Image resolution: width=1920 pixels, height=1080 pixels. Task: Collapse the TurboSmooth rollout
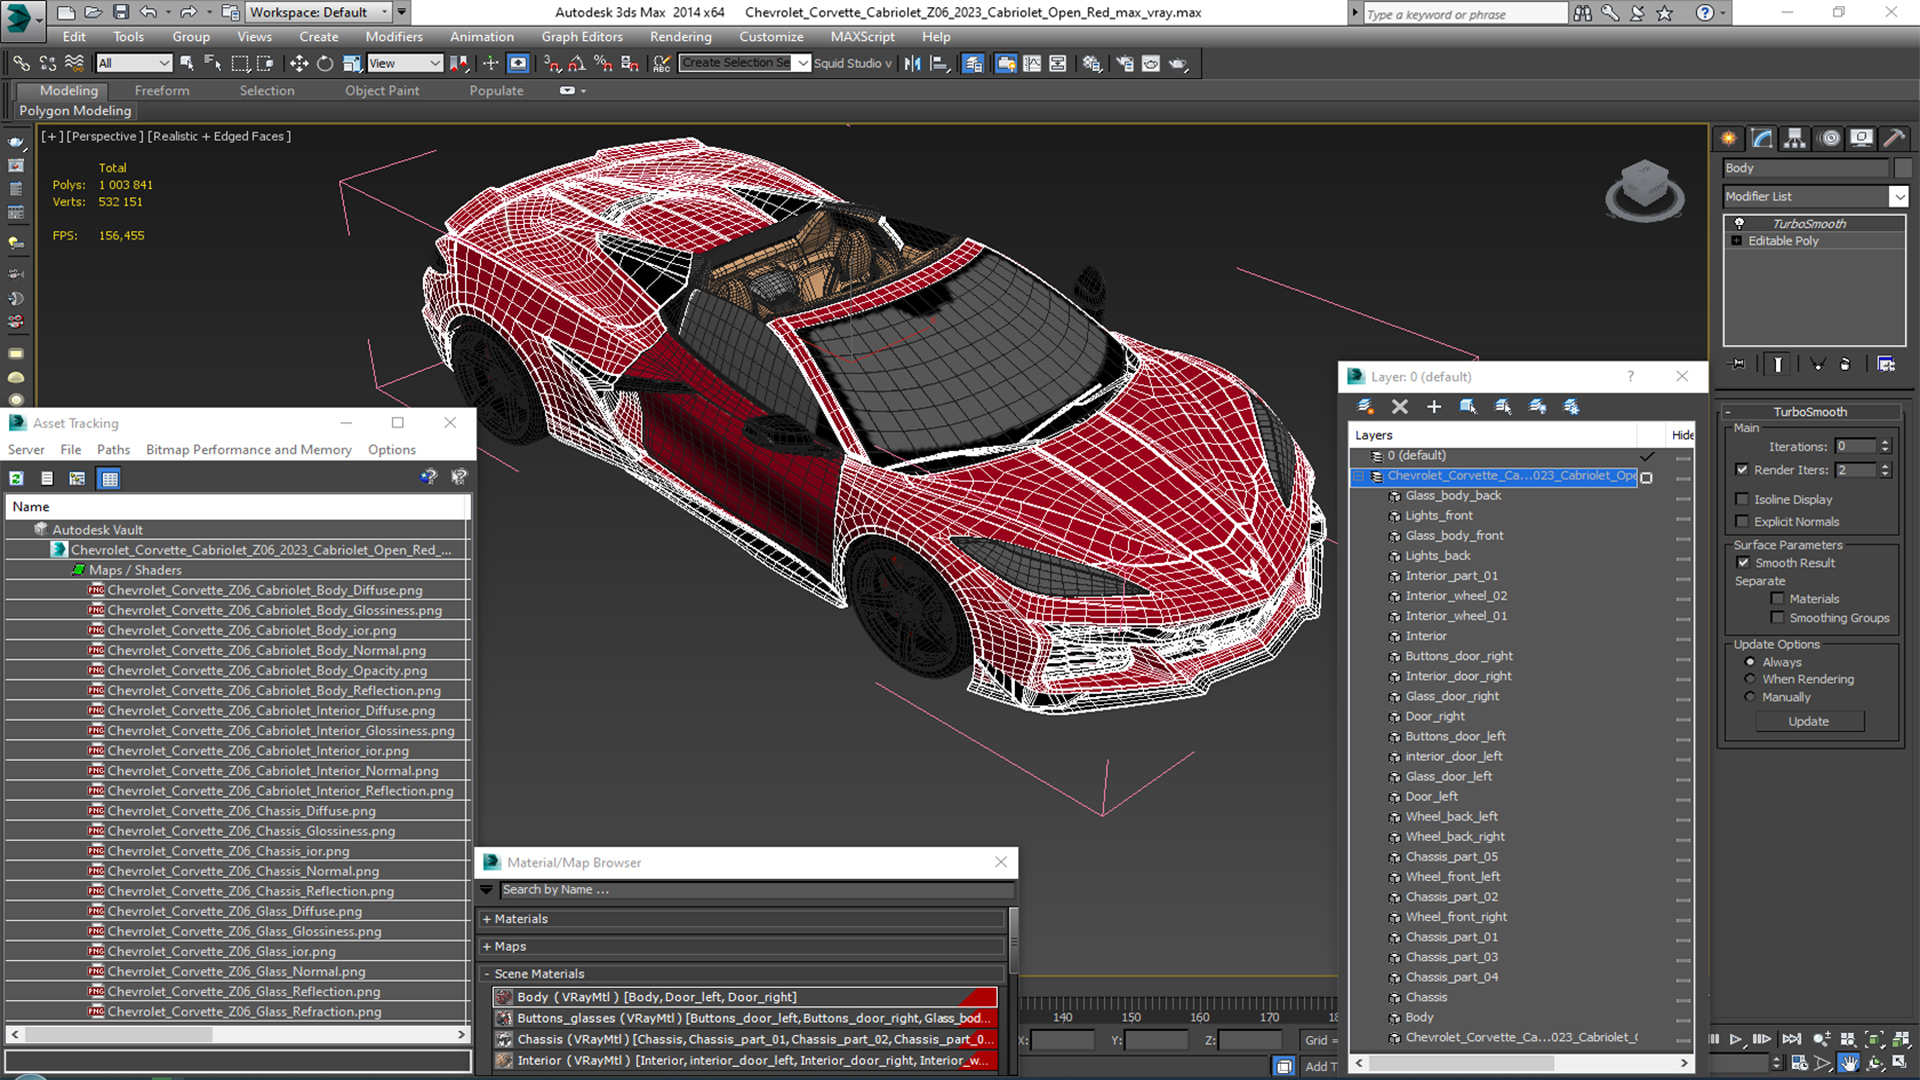1728,412
